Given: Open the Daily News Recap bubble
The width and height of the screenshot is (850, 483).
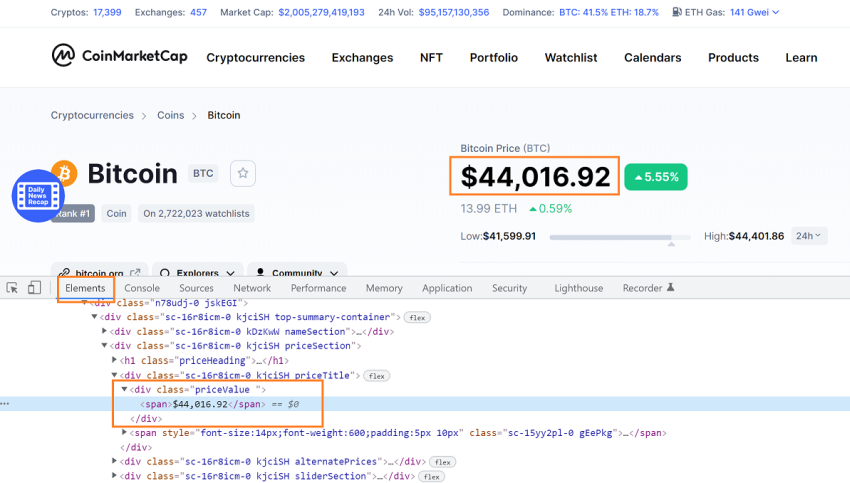Looking at the screenshot, I should tap(38, 196).
